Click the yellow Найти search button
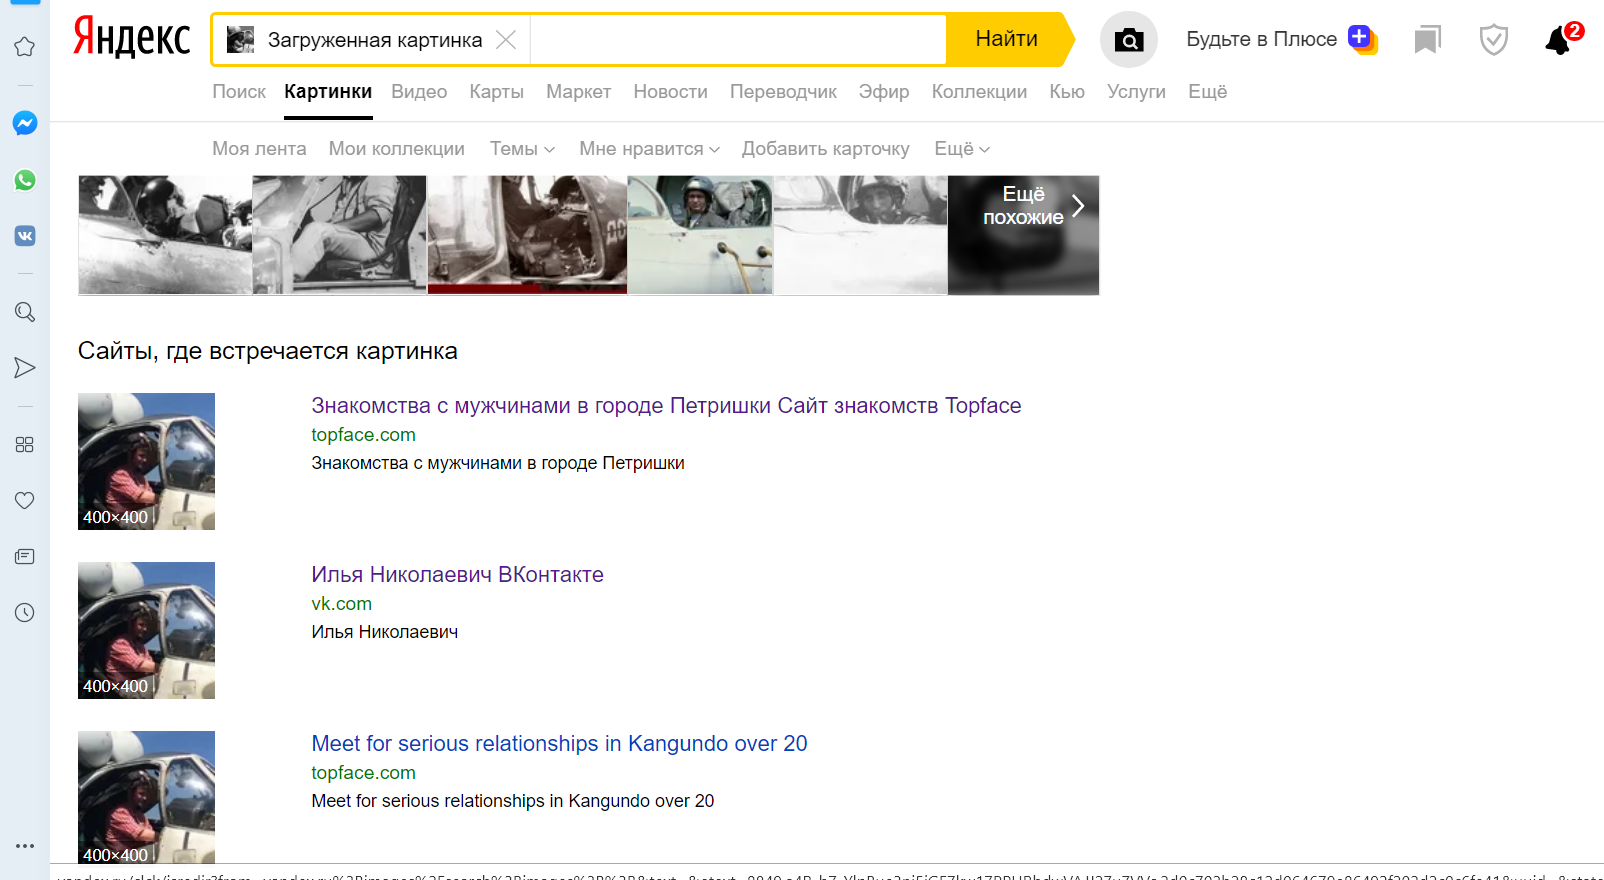The width and height of the screenshot is (1604, 880). click(1007, 40)
